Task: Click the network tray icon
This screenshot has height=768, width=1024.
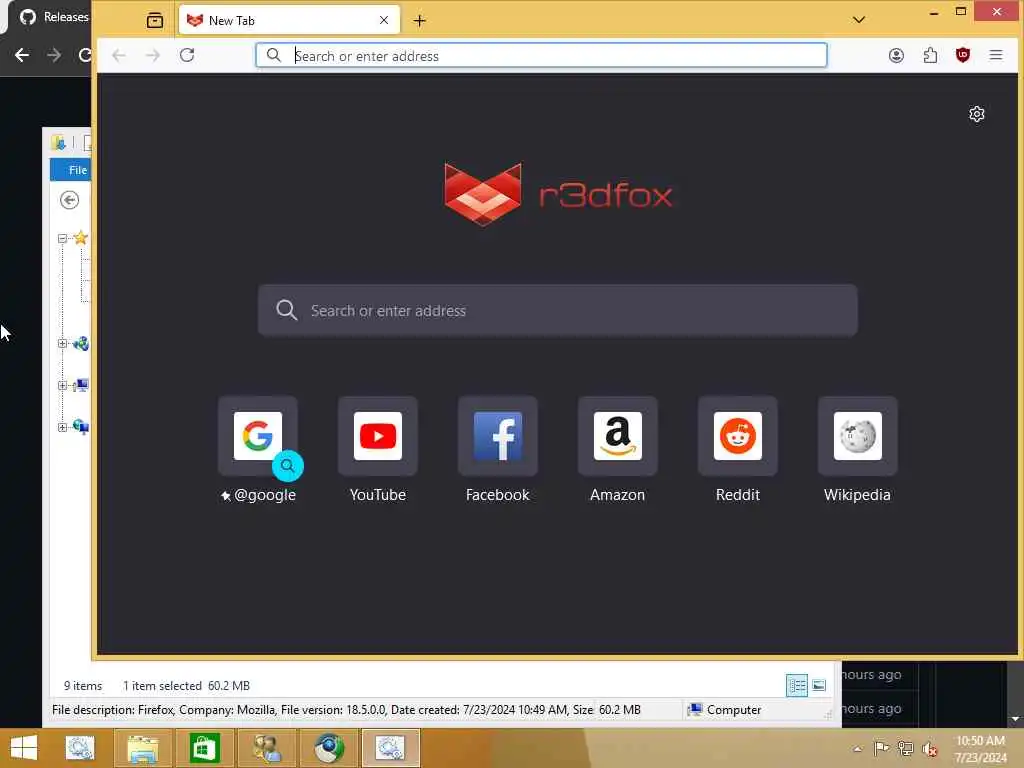Action: coord(905,748)
